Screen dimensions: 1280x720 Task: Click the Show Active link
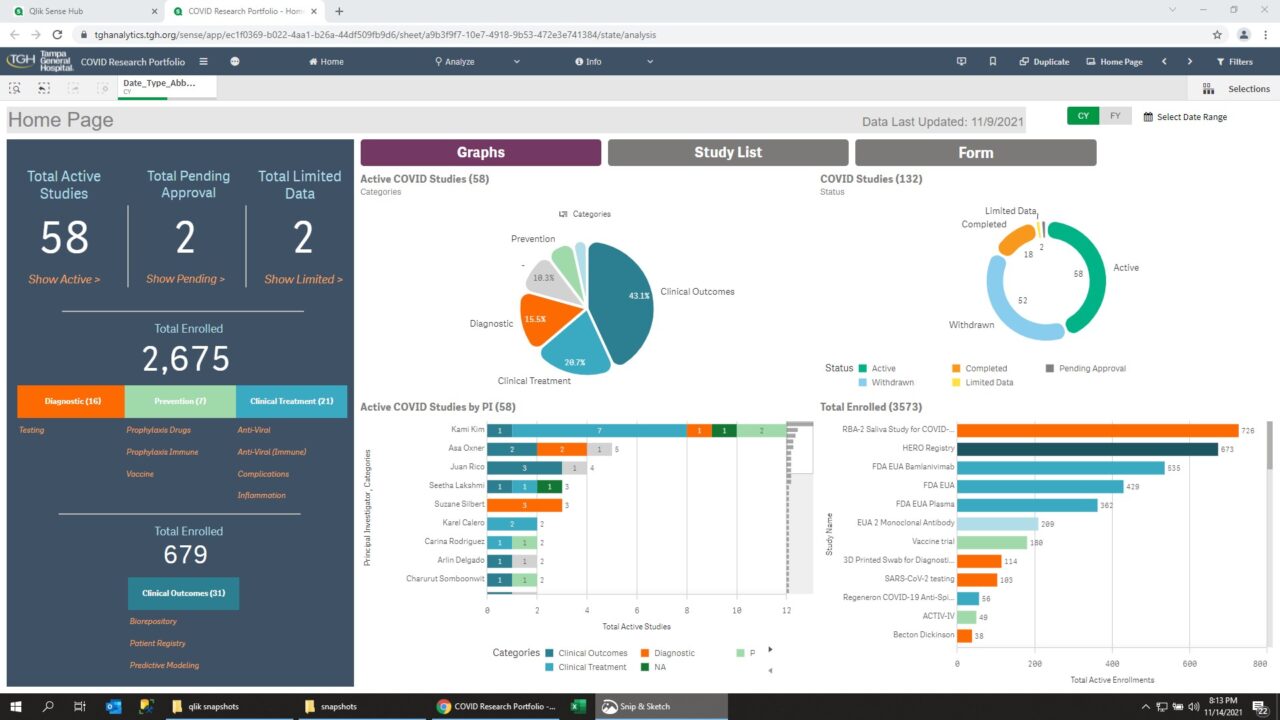(x=62, y=280)
